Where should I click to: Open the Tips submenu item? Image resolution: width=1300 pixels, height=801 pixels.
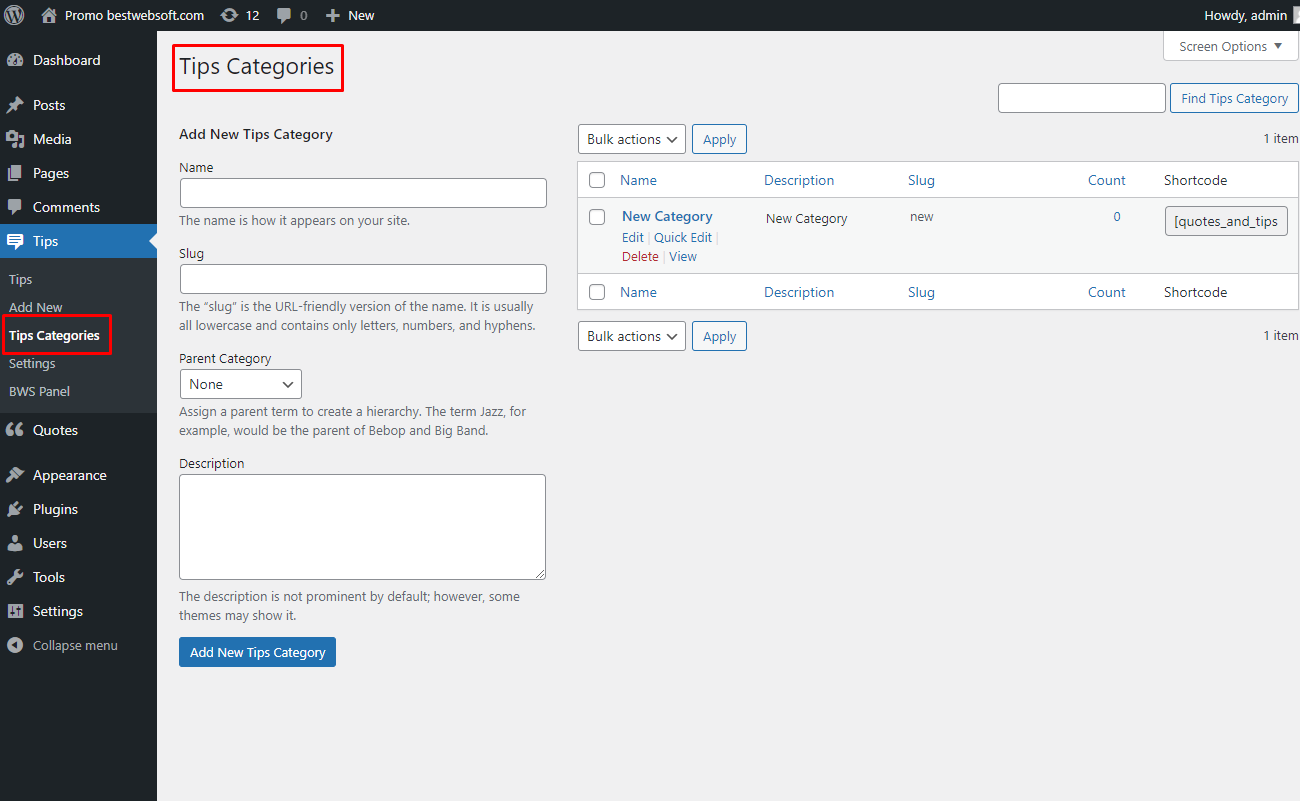click(21, 279)
